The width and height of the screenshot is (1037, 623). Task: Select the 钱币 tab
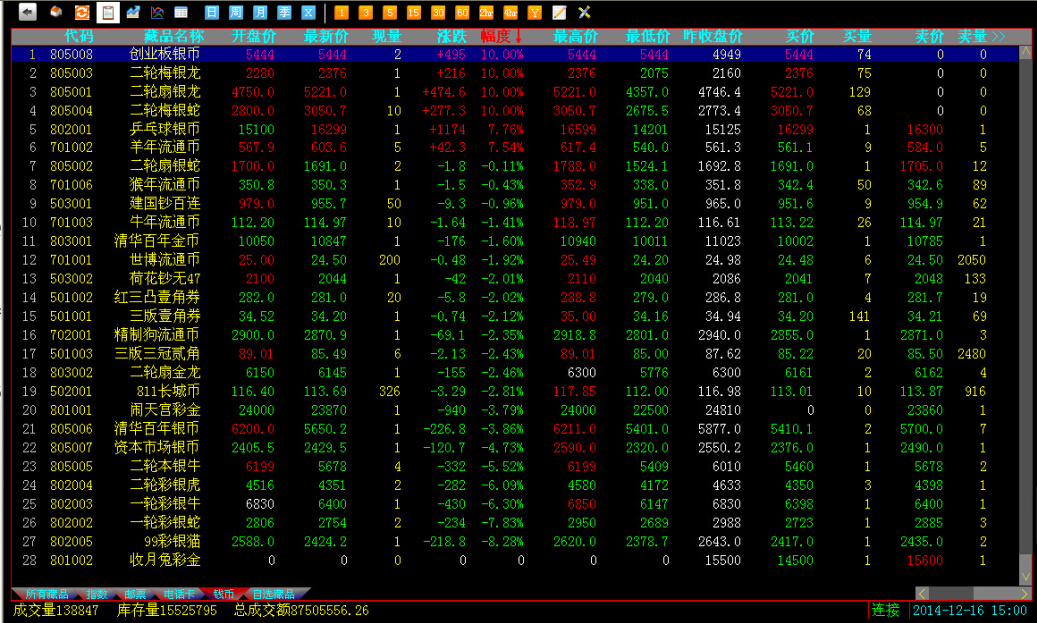[224, 594]
